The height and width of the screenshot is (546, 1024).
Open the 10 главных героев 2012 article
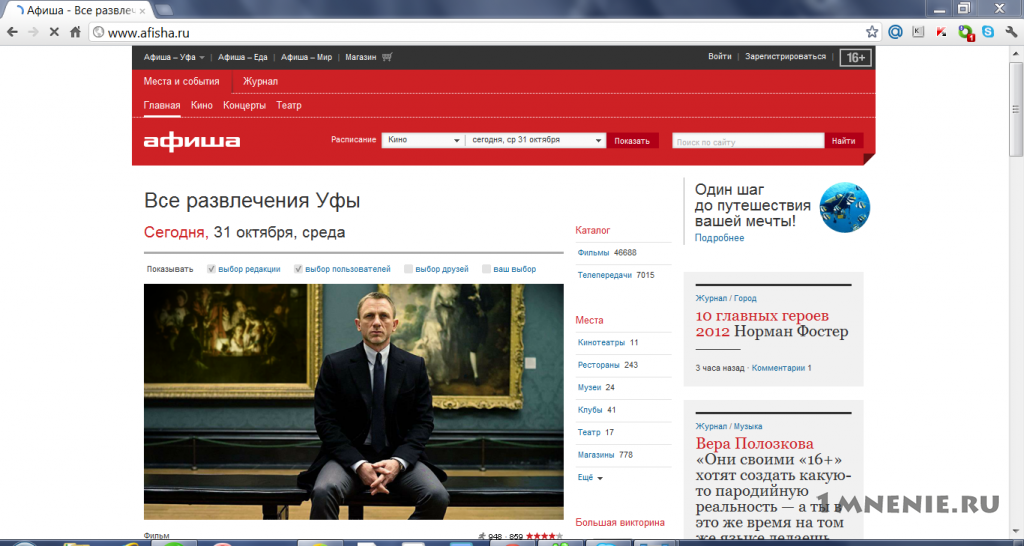pos(762,323)
